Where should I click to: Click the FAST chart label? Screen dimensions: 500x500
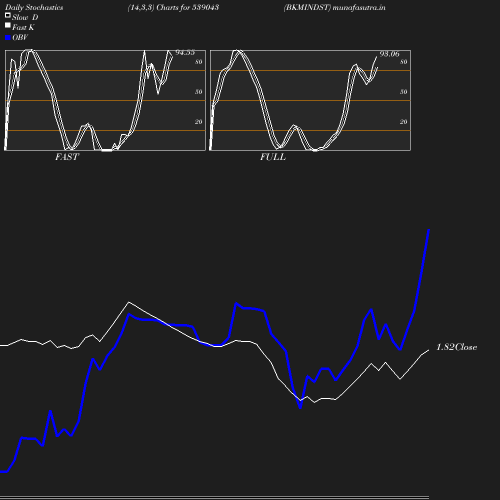[67, 157]
